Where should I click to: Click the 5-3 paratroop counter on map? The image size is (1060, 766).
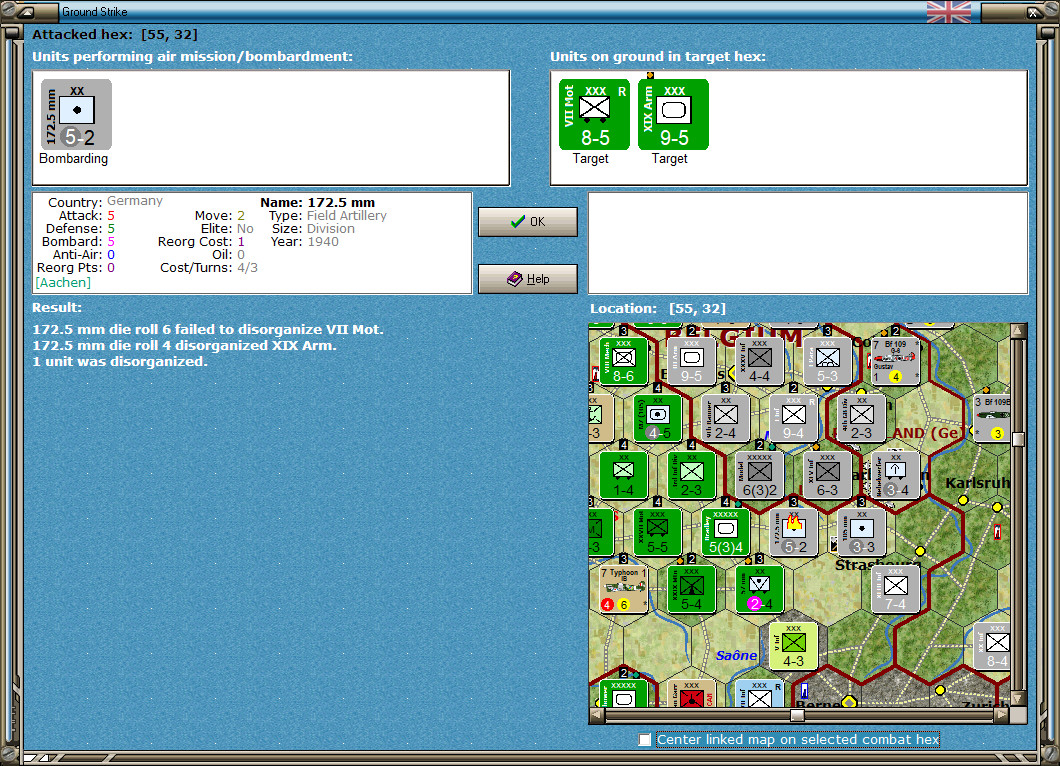coord(827,361)
